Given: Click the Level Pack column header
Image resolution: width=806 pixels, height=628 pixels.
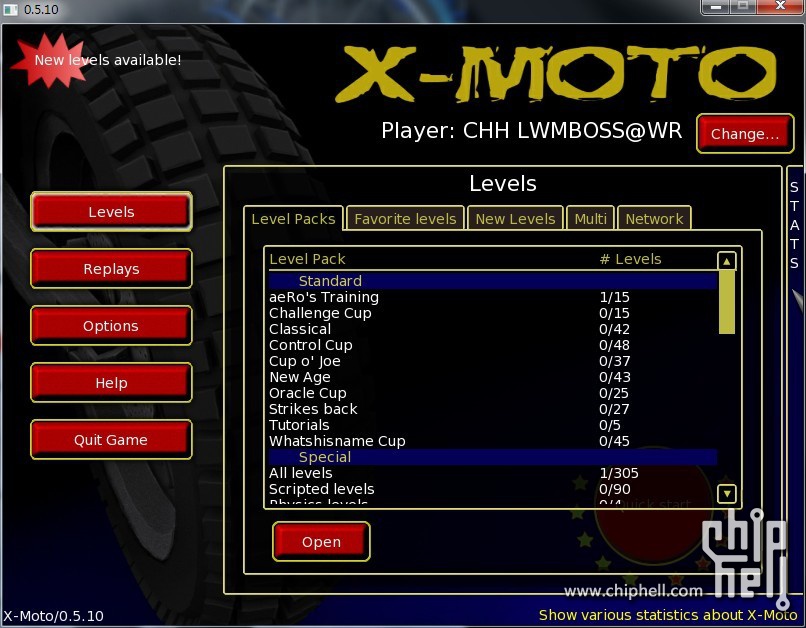Looking at the screenshot, I should point(307,259).
